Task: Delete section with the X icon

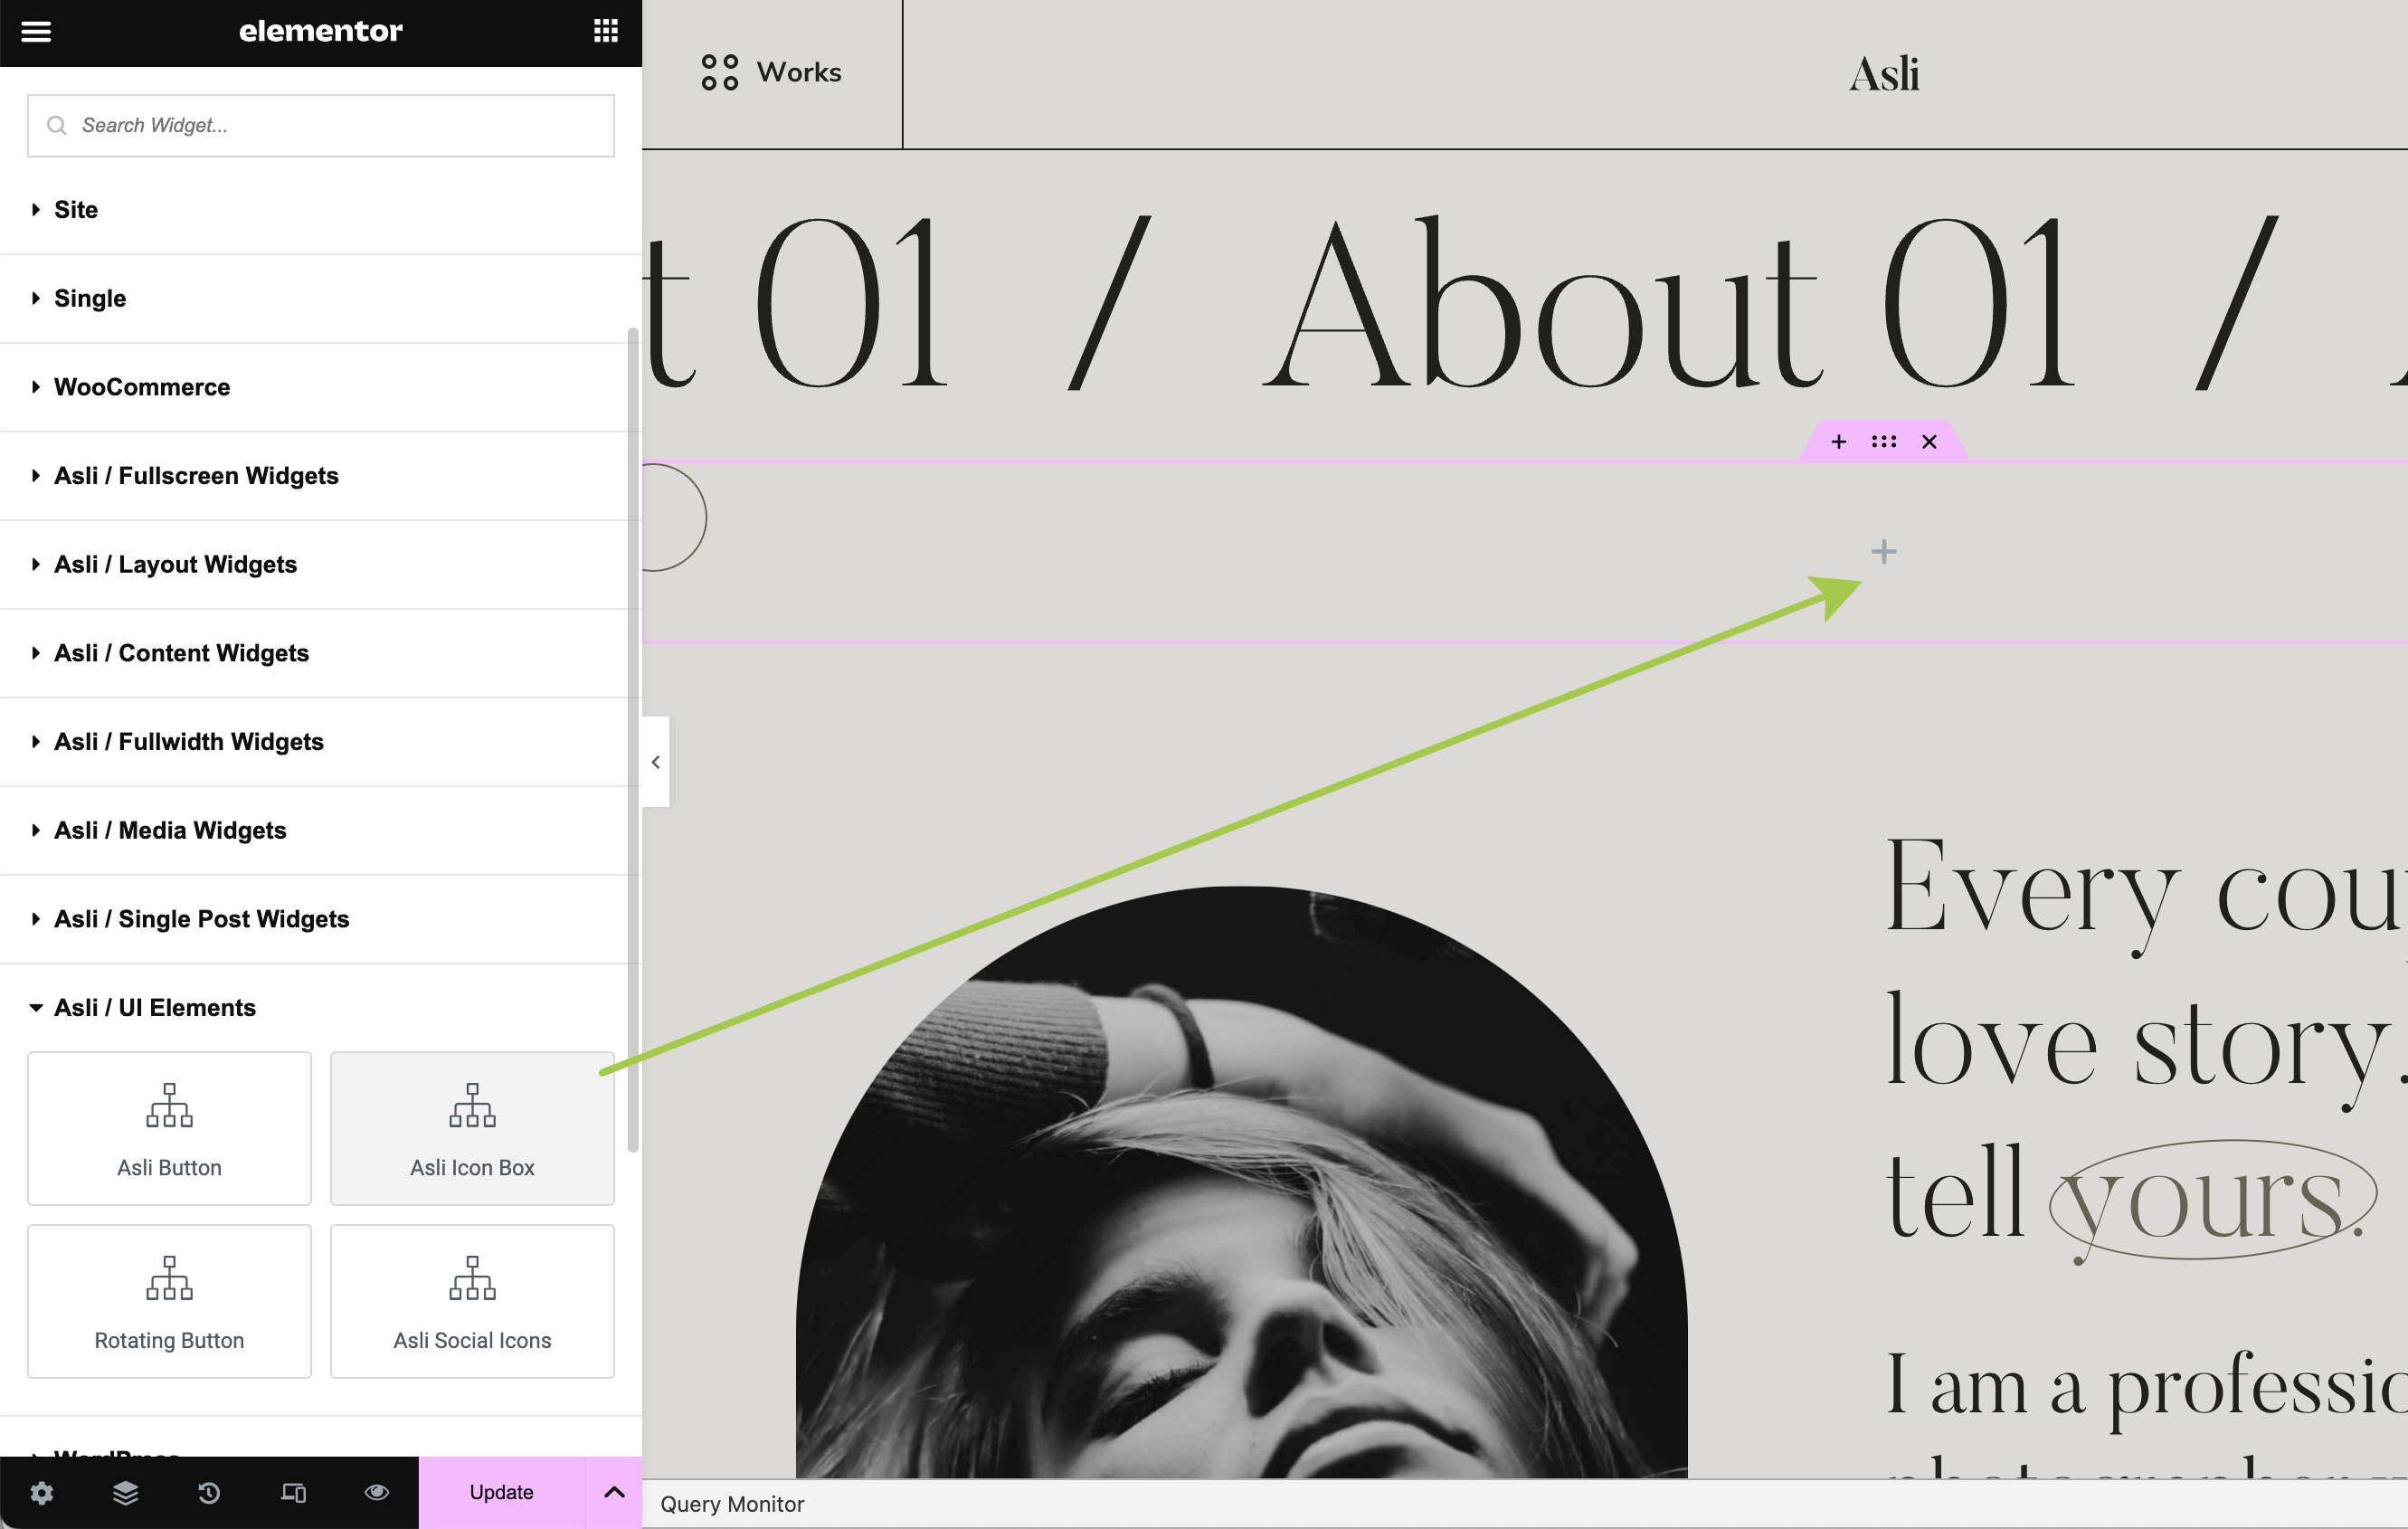Action: tap(1930, 442)
